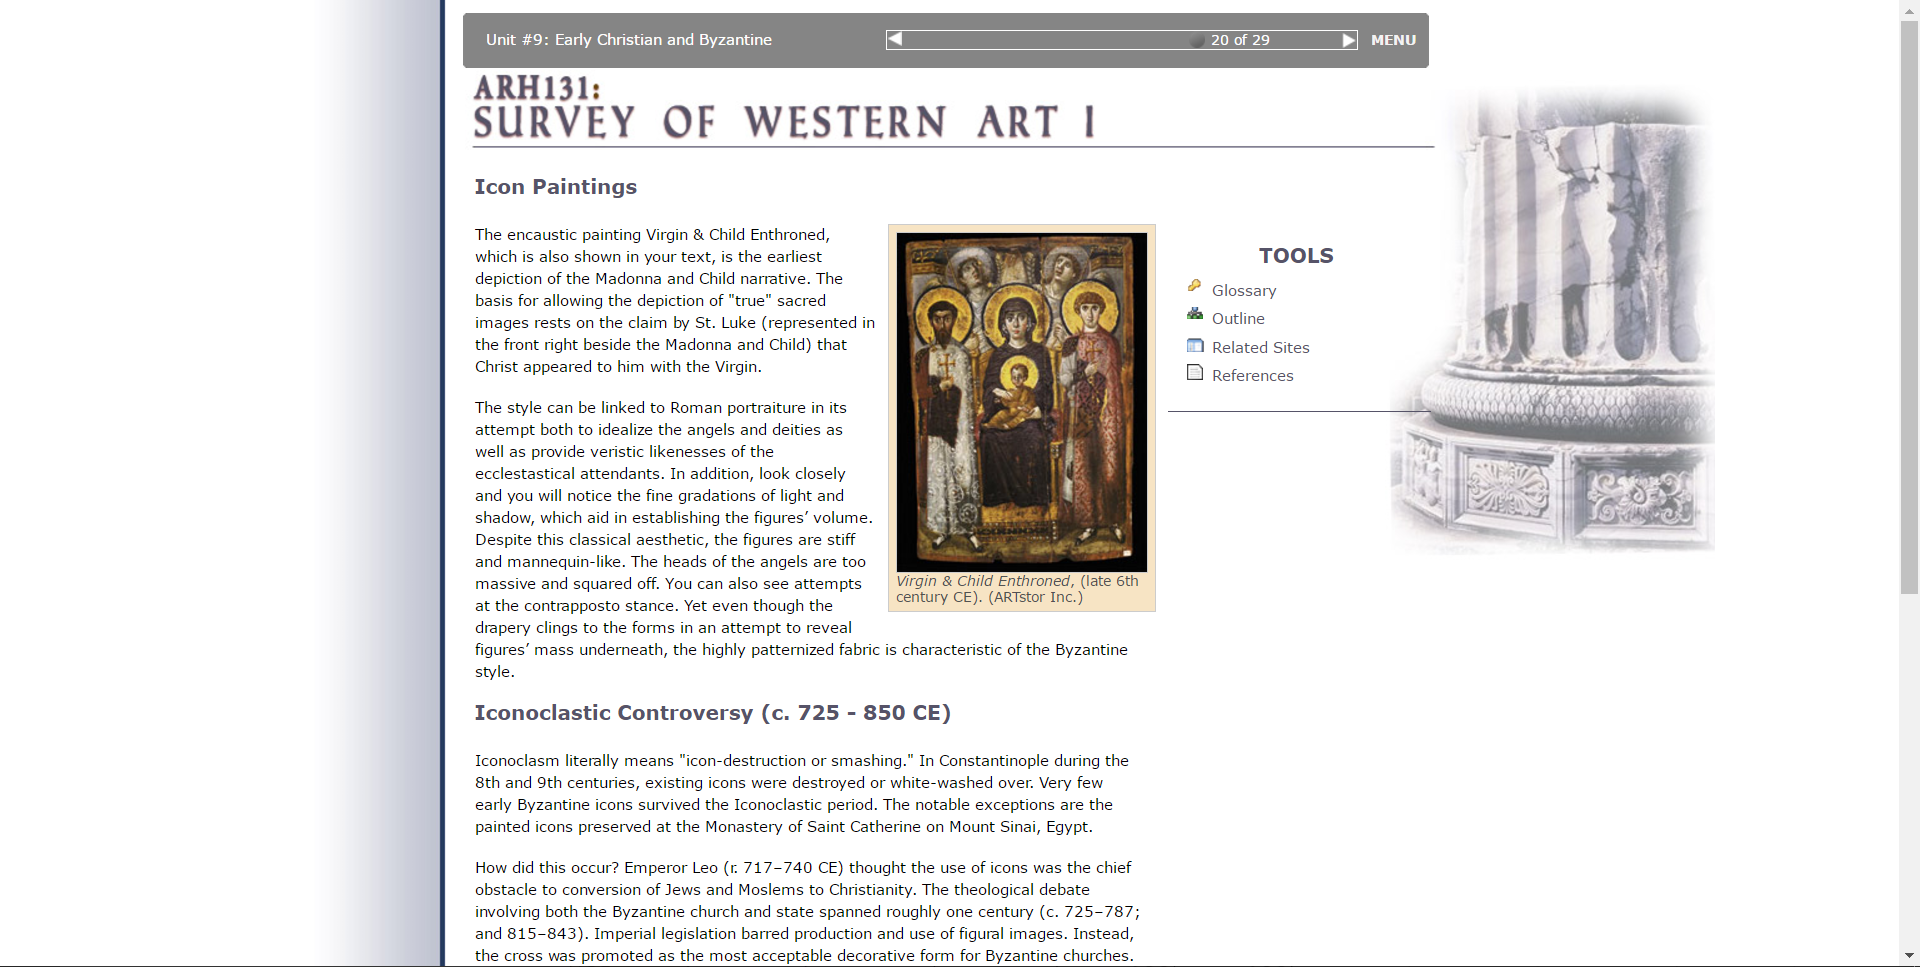This screenshot has height=967, width=1920.
Task: Click the 20 of 29 page indicator
Action: pyautogui.click(x=1240, y=40)
